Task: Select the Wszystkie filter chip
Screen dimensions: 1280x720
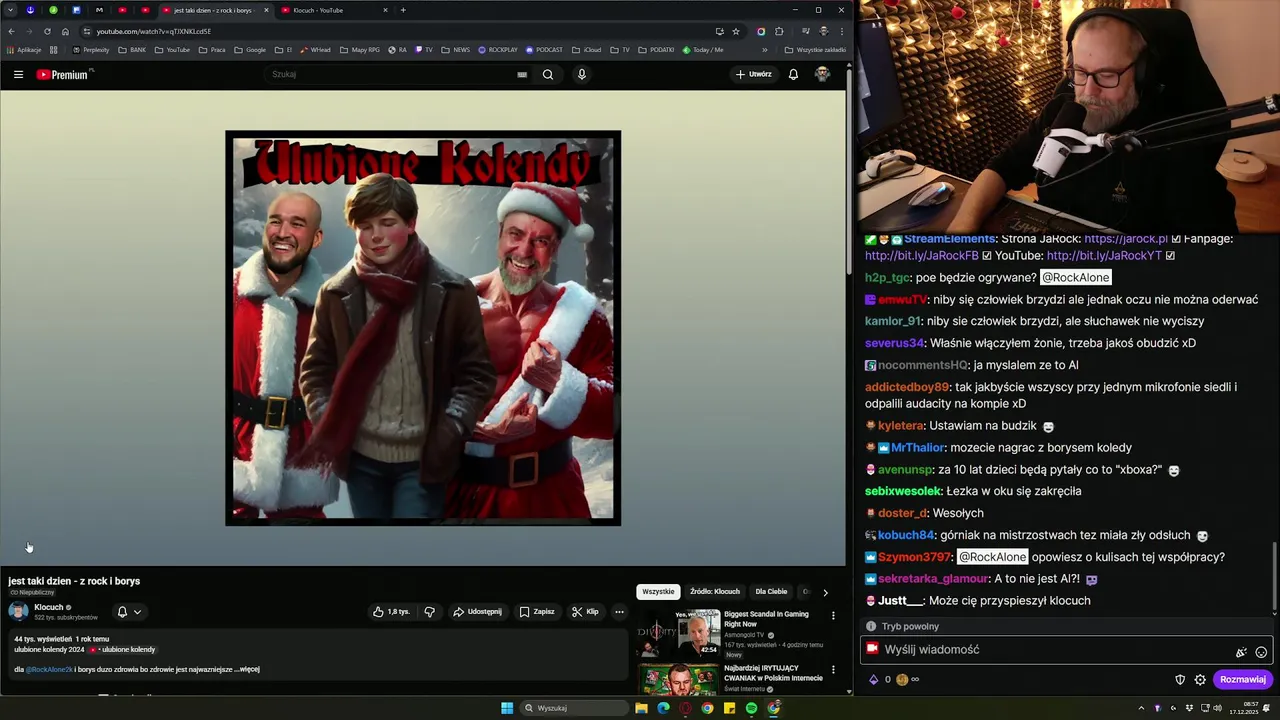Action: 658,592
